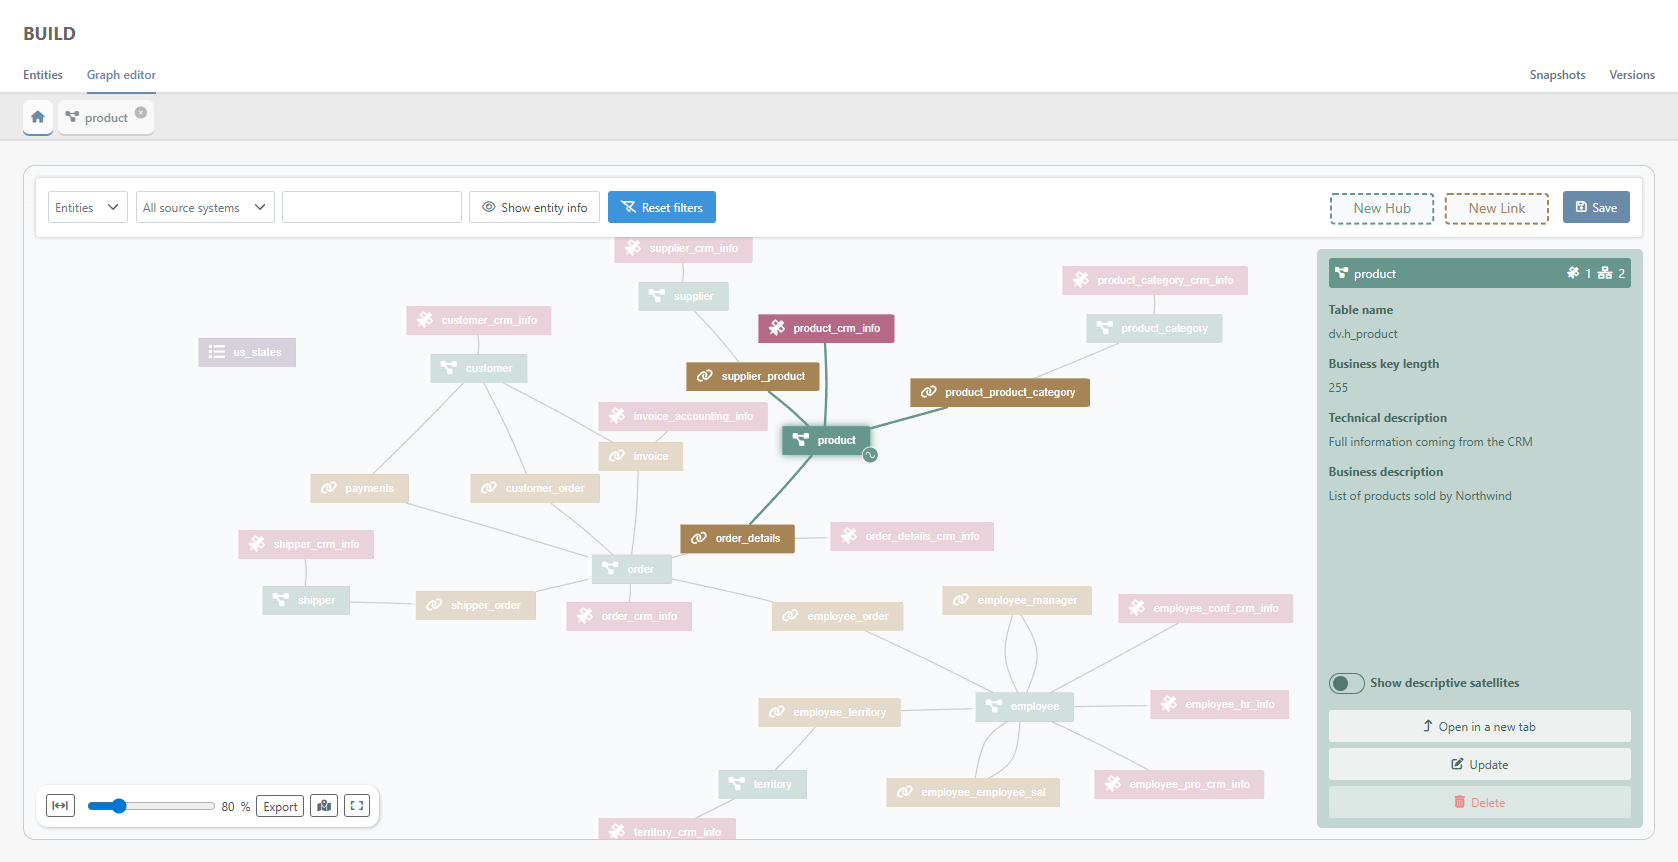Select the product_category hub node
The height and width of the screenshot is (862, 1678).
[1154, 328]
